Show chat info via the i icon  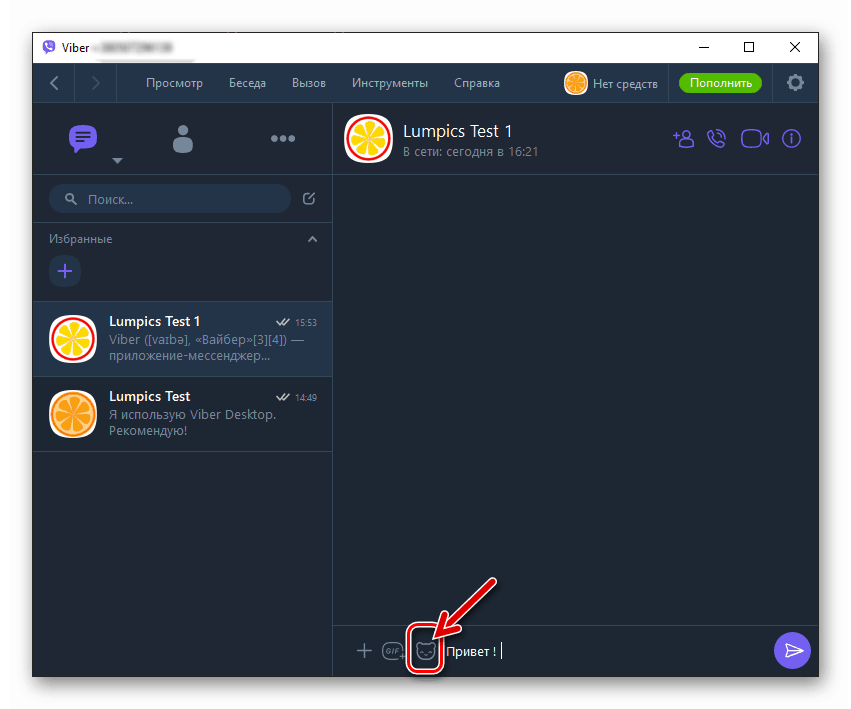point(791,139)
